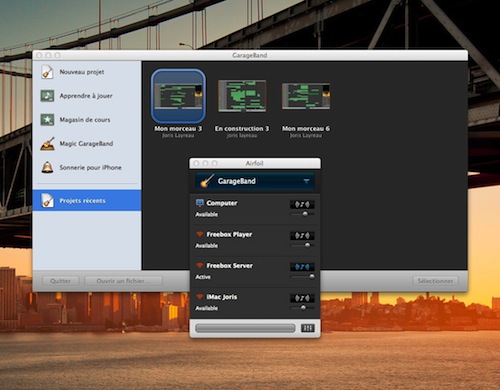Image resolution: width=500 pixels, height=390 pixels.
Task: Click the Freebox Player speaker name
Action: coord(229,234)
